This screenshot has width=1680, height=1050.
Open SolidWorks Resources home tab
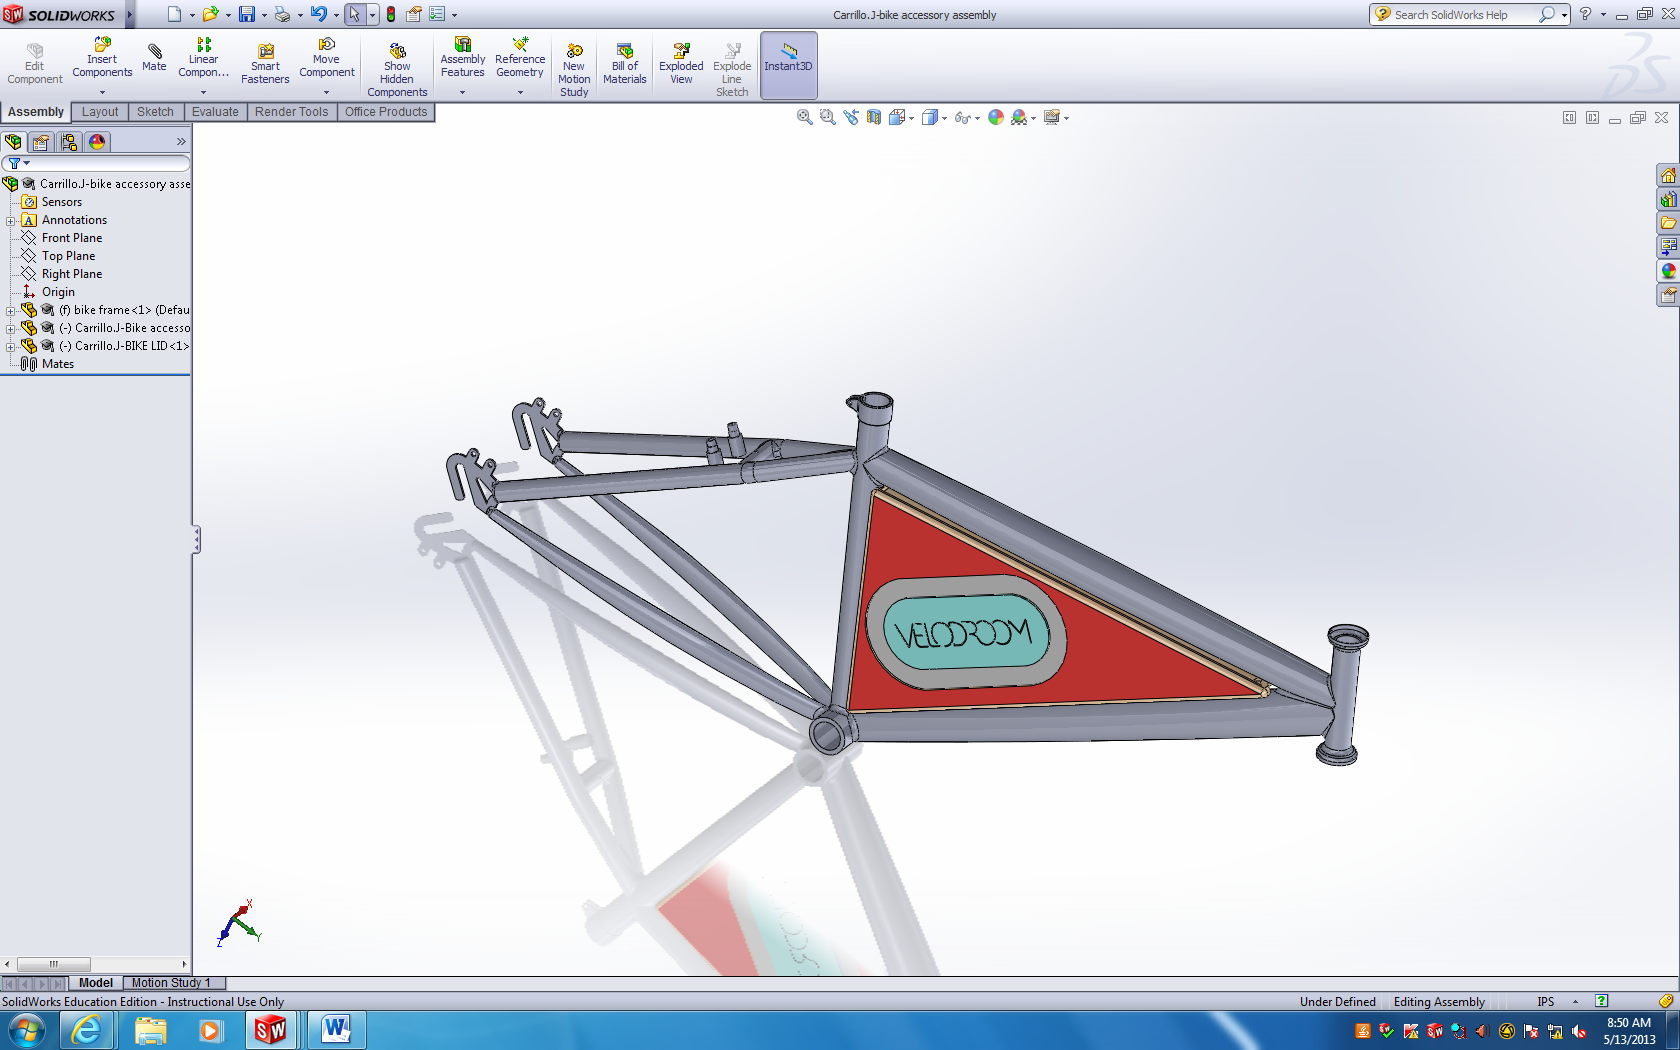(x=1668, y=176)
